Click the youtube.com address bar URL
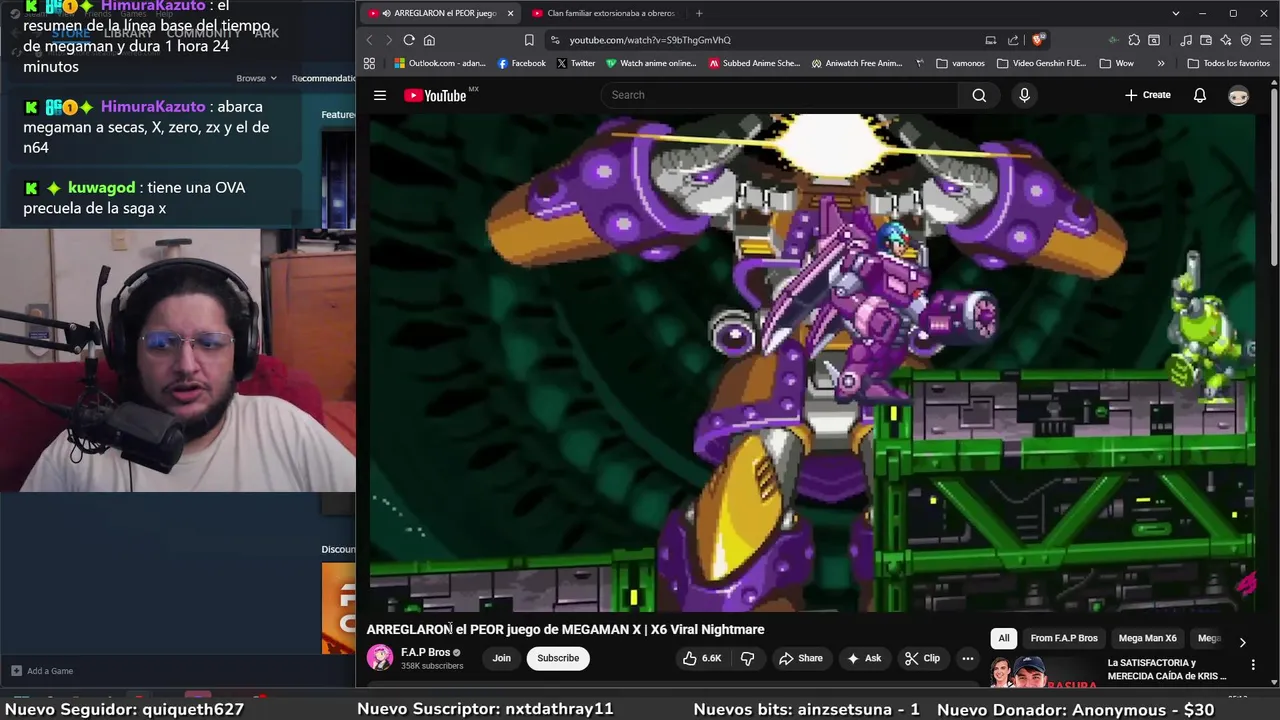Image resolution: width=1280 pixels, height=720 pixels. [x=650, y=40]
